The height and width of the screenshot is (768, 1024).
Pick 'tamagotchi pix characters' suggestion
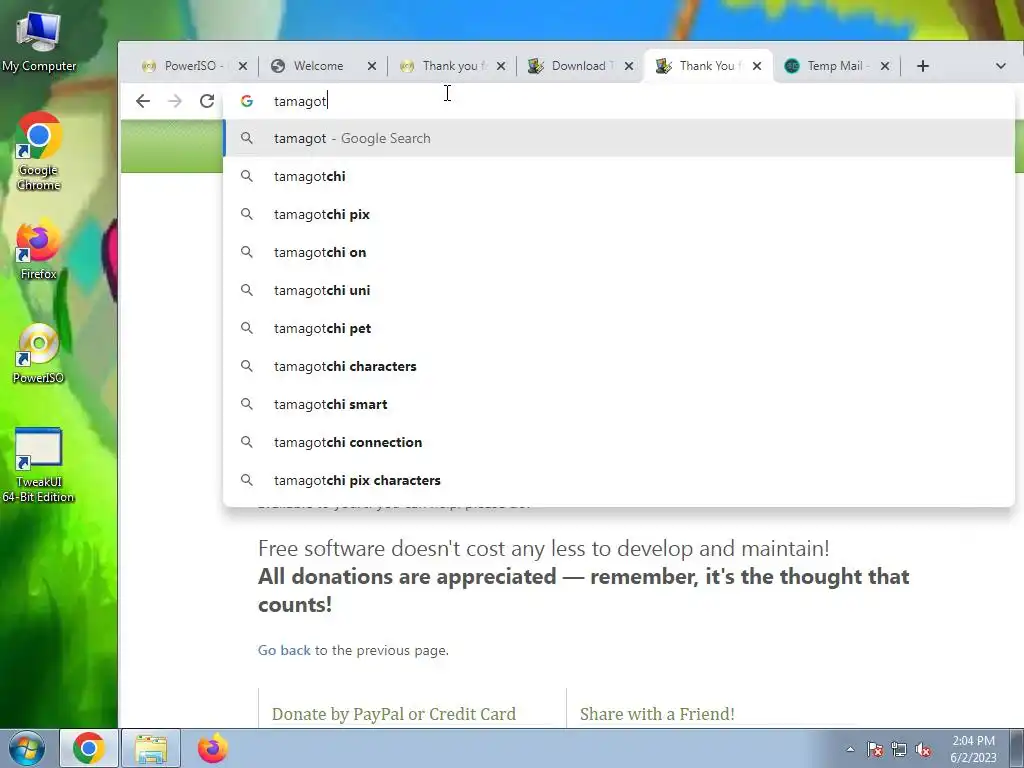(x=619, y=480)
